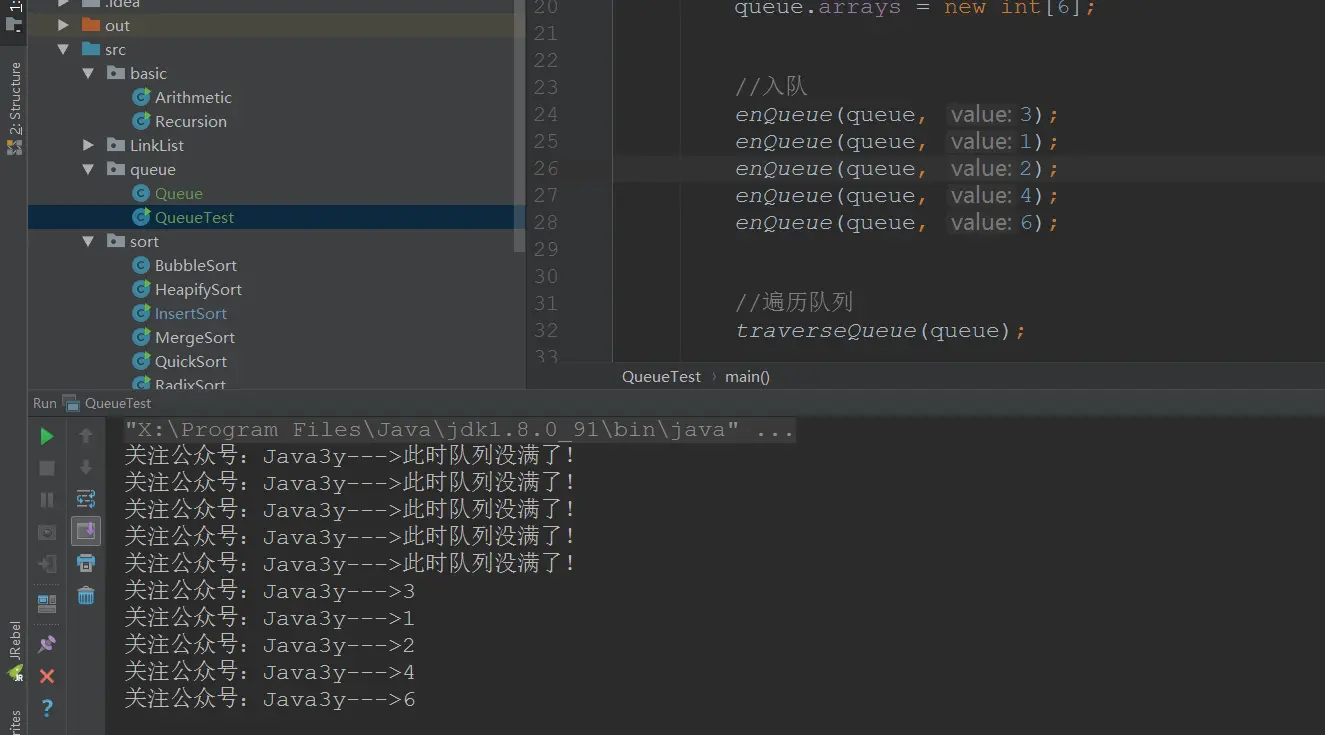
Task: Click console output line Java3y--->4
Action: tap(269, 672)
